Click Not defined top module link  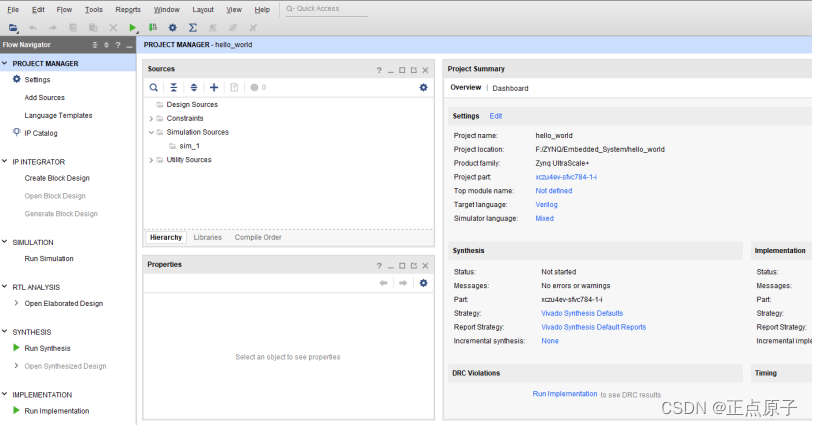tap(554, 191)
